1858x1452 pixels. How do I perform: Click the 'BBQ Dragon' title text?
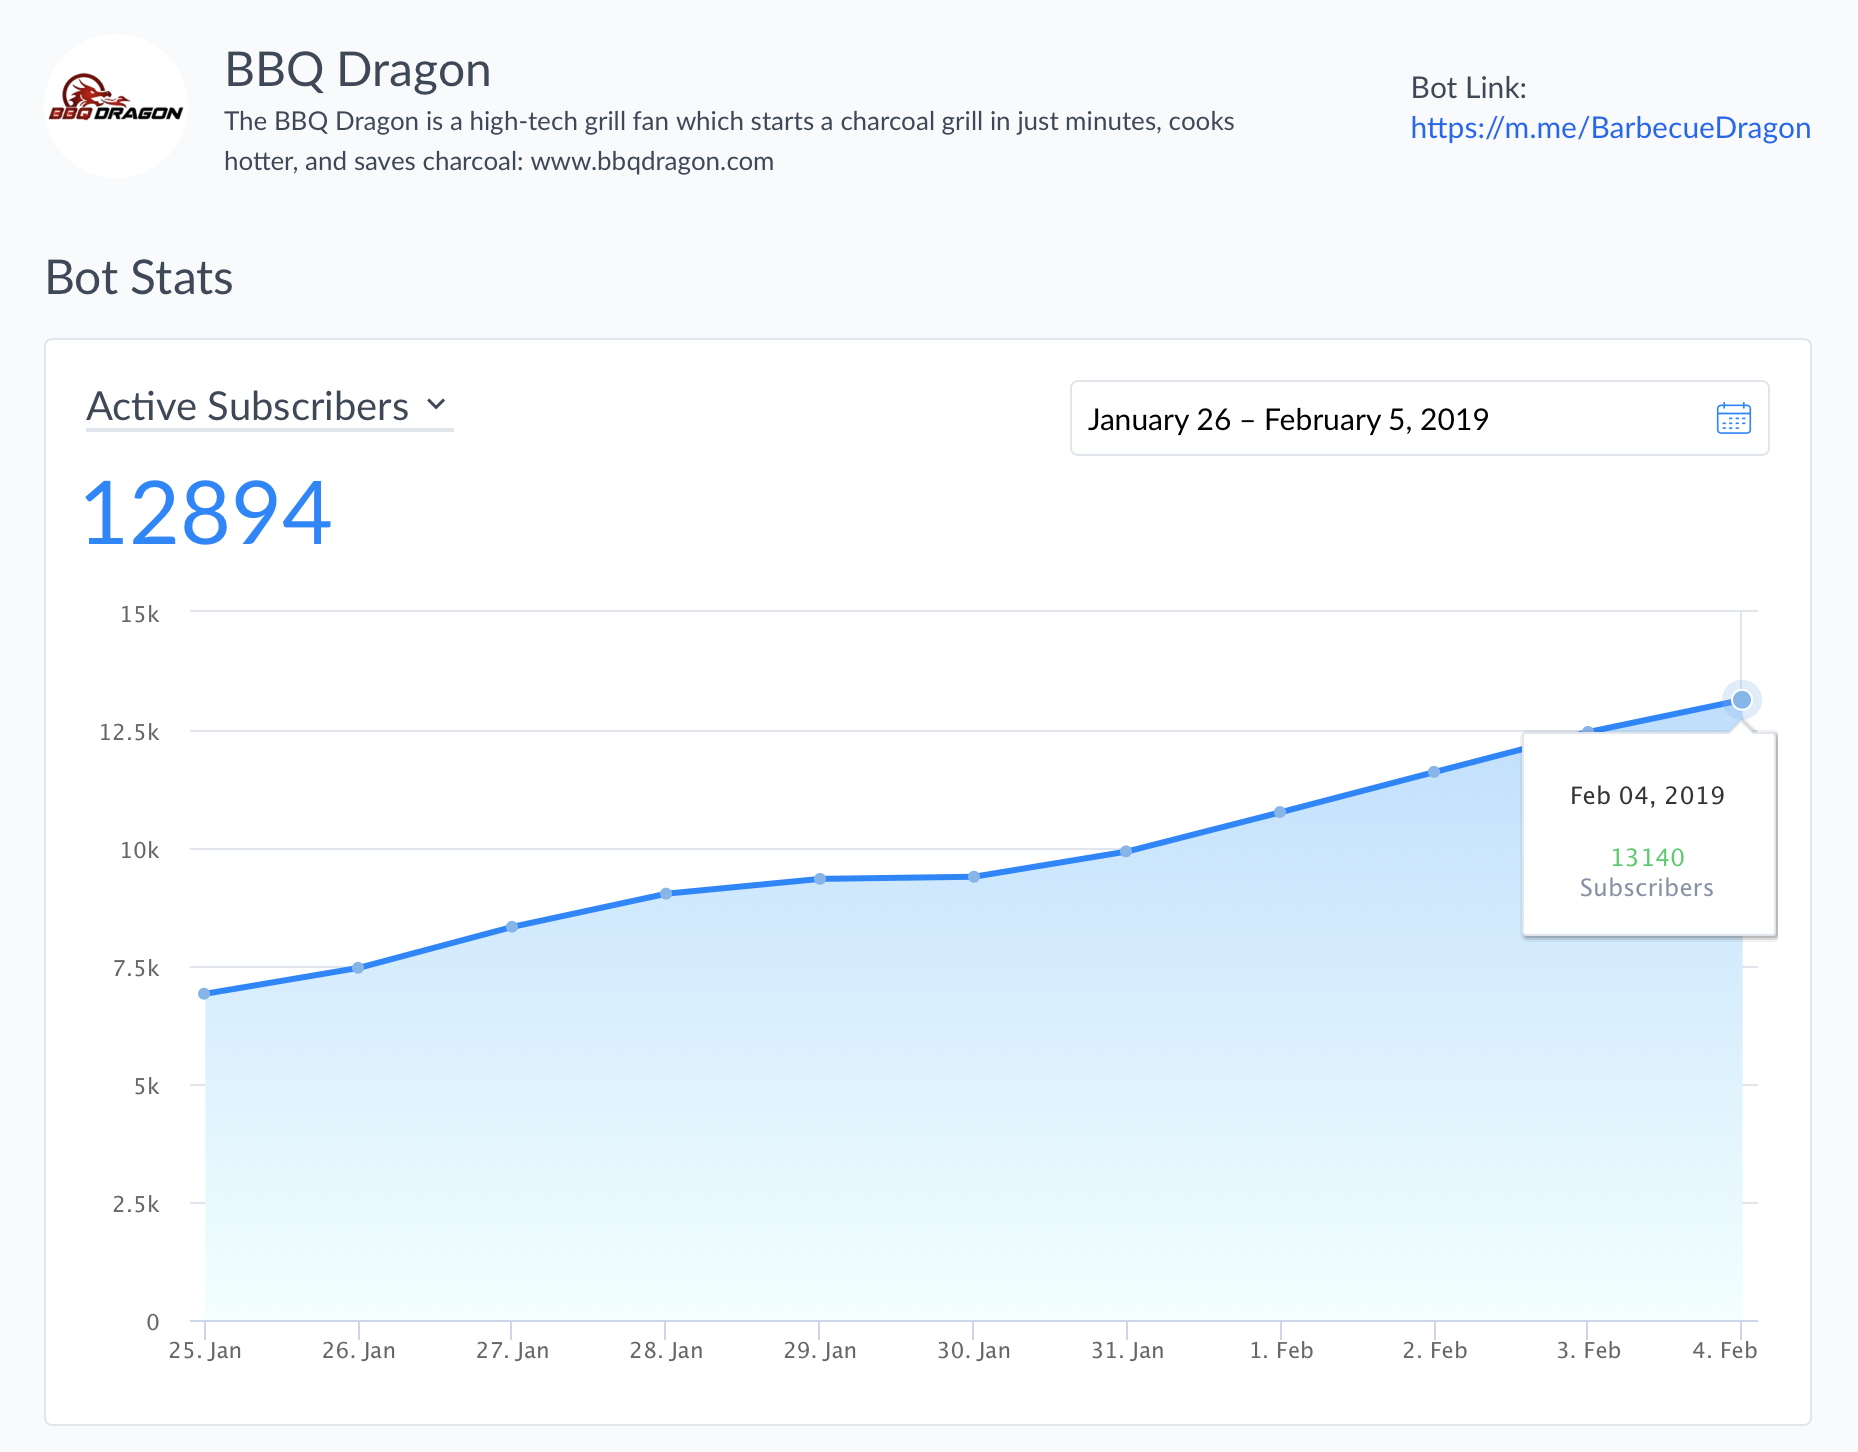point(357,70)
